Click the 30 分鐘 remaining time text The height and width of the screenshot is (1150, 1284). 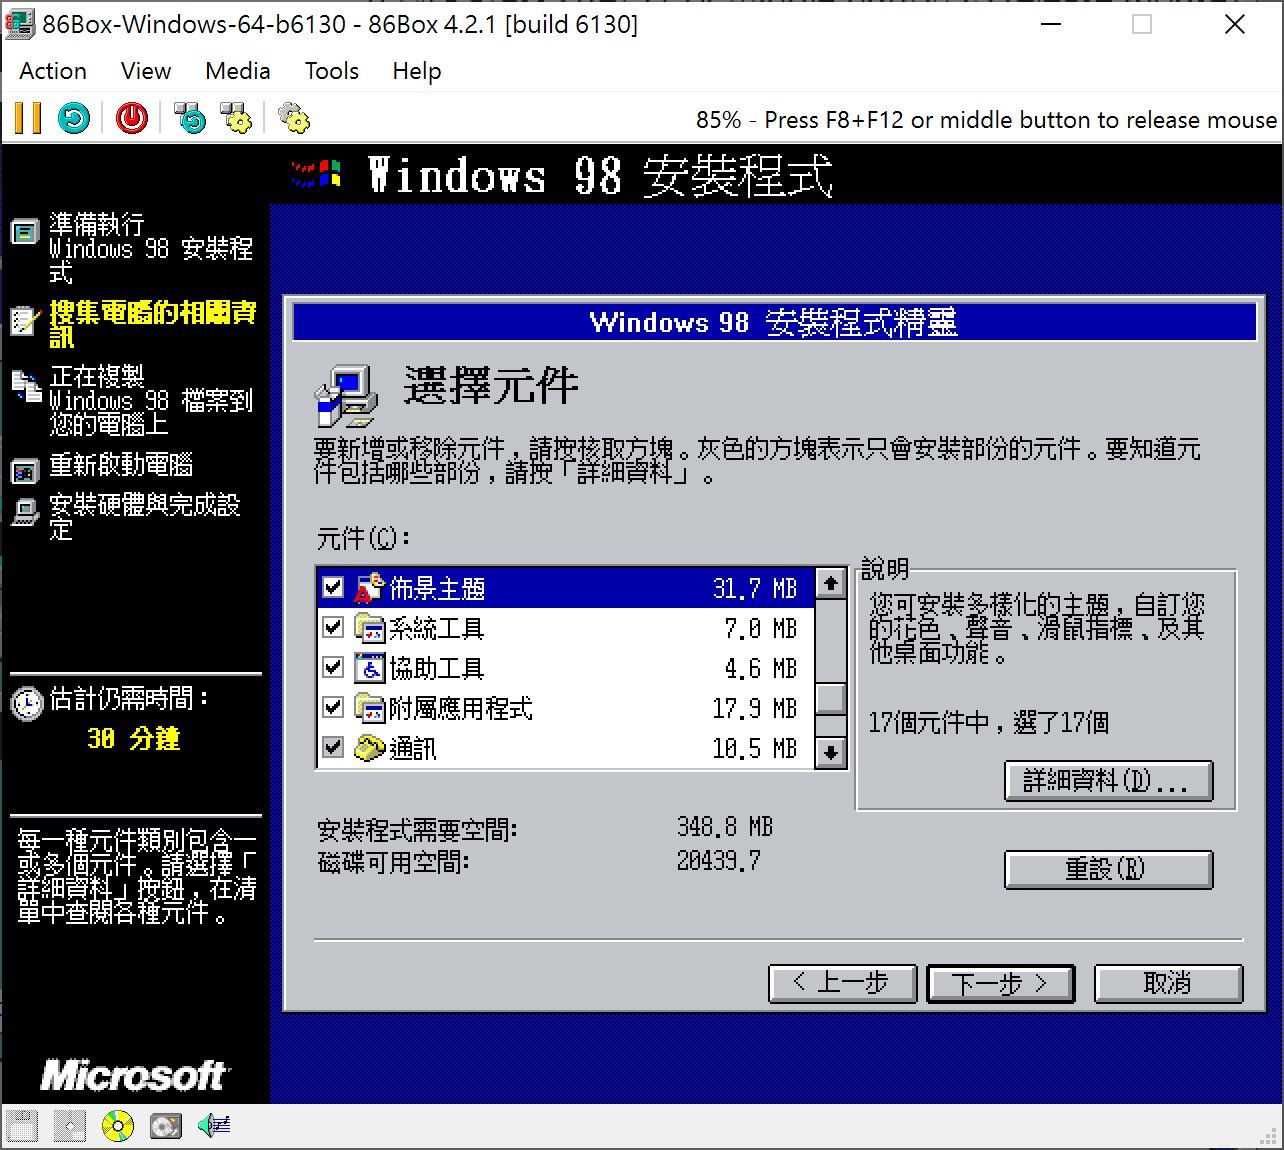tap(134, 738)
